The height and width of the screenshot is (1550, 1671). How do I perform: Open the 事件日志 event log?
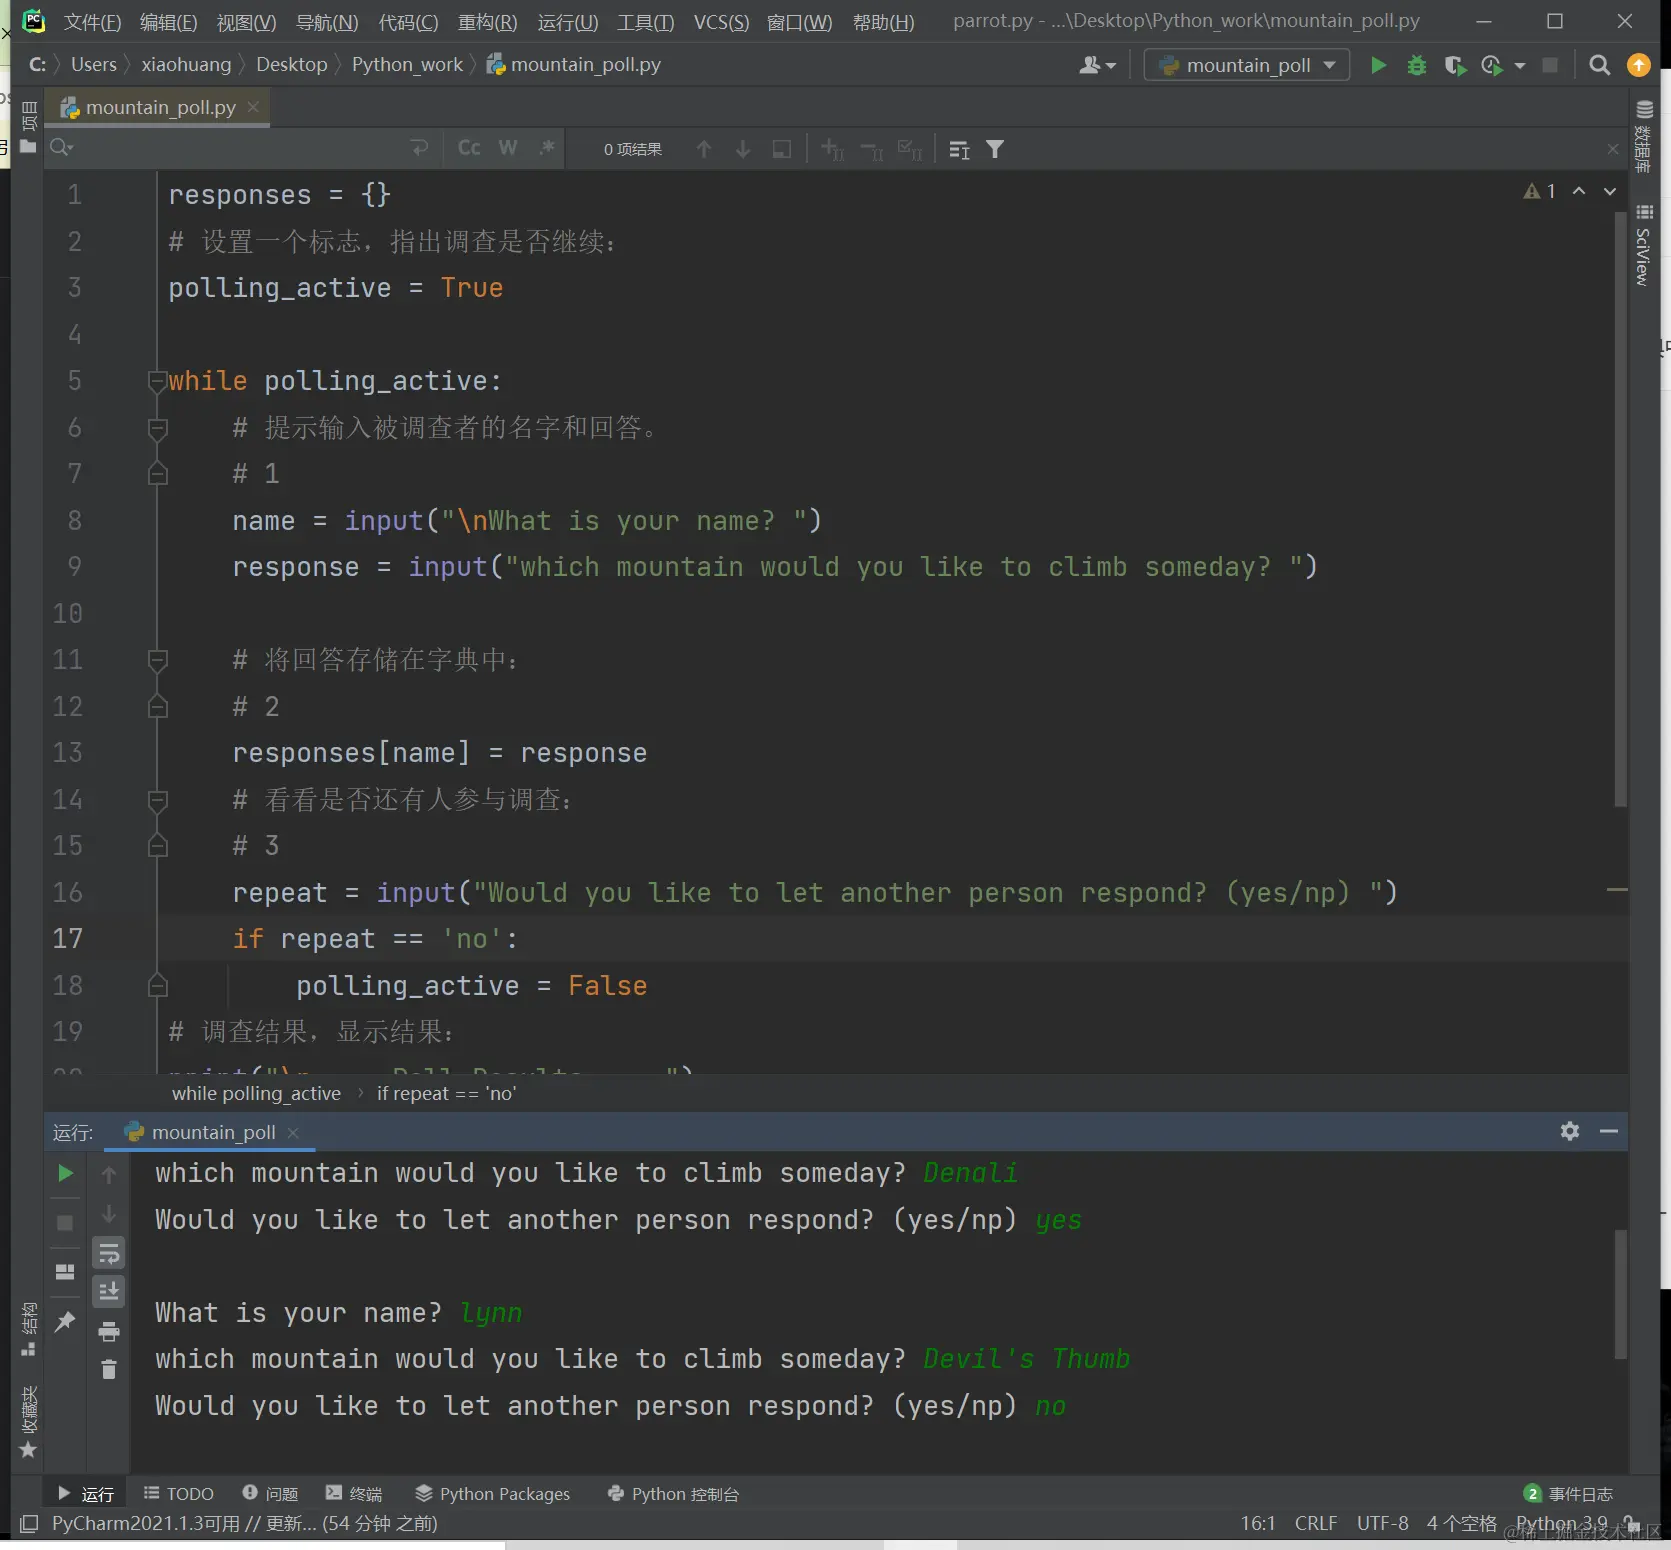(x=1568, y=1493)
